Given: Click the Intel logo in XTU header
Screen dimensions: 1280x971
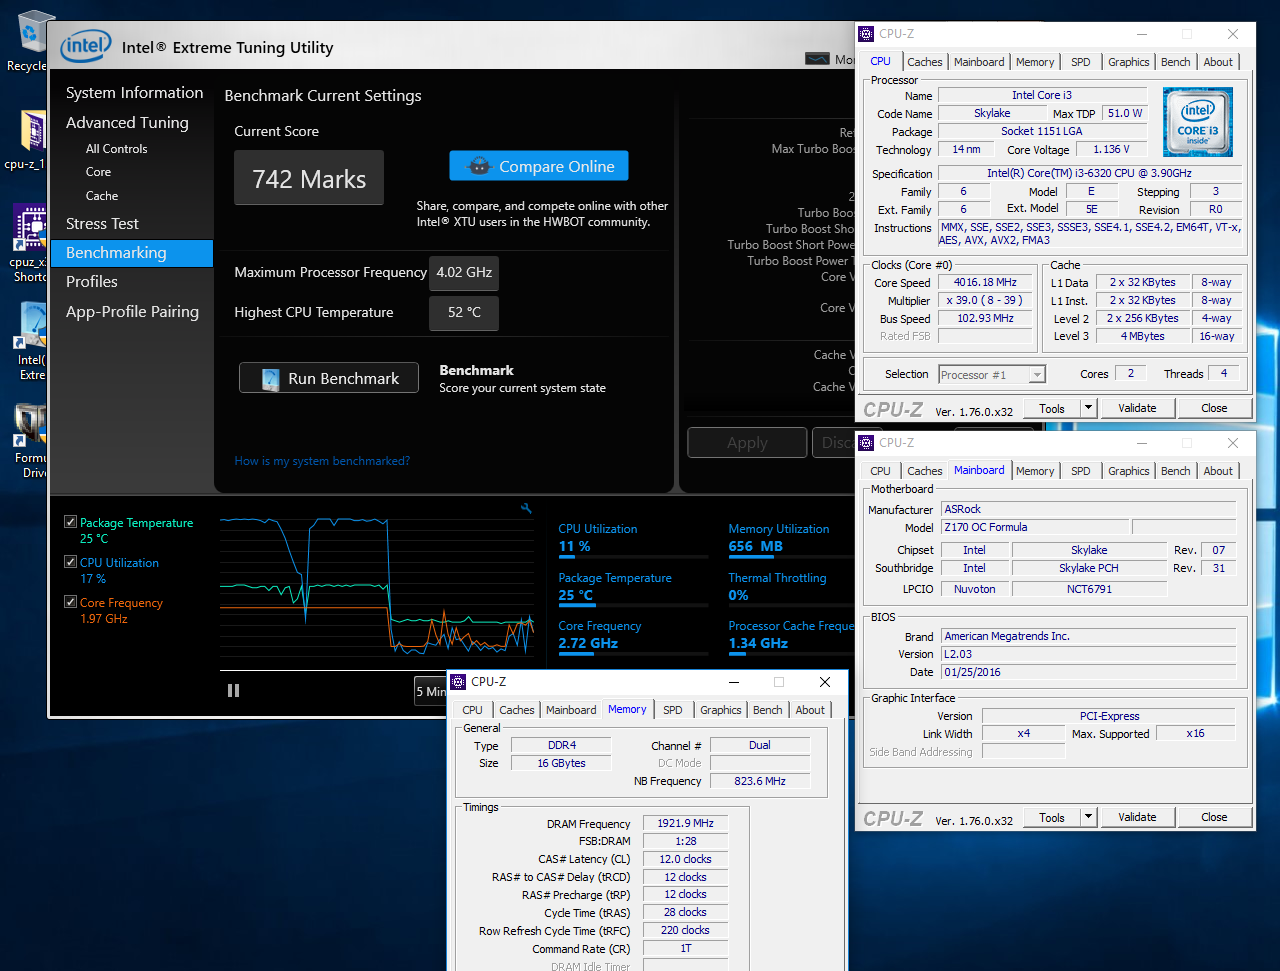Looking at the screenshot, I should tap(86, 46).
